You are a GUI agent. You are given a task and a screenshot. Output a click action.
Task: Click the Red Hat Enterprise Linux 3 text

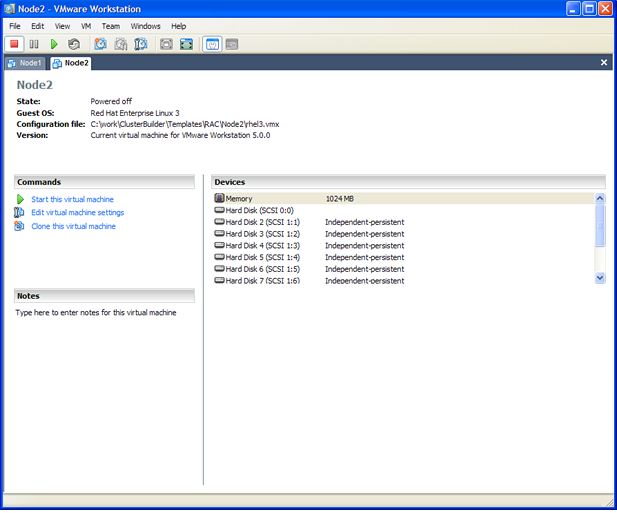[135, 113]
